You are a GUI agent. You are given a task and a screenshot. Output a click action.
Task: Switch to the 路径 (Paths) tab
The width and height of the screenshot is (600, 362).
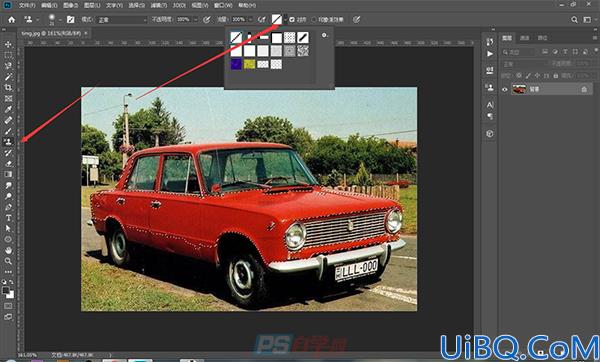tap(542, 38)
